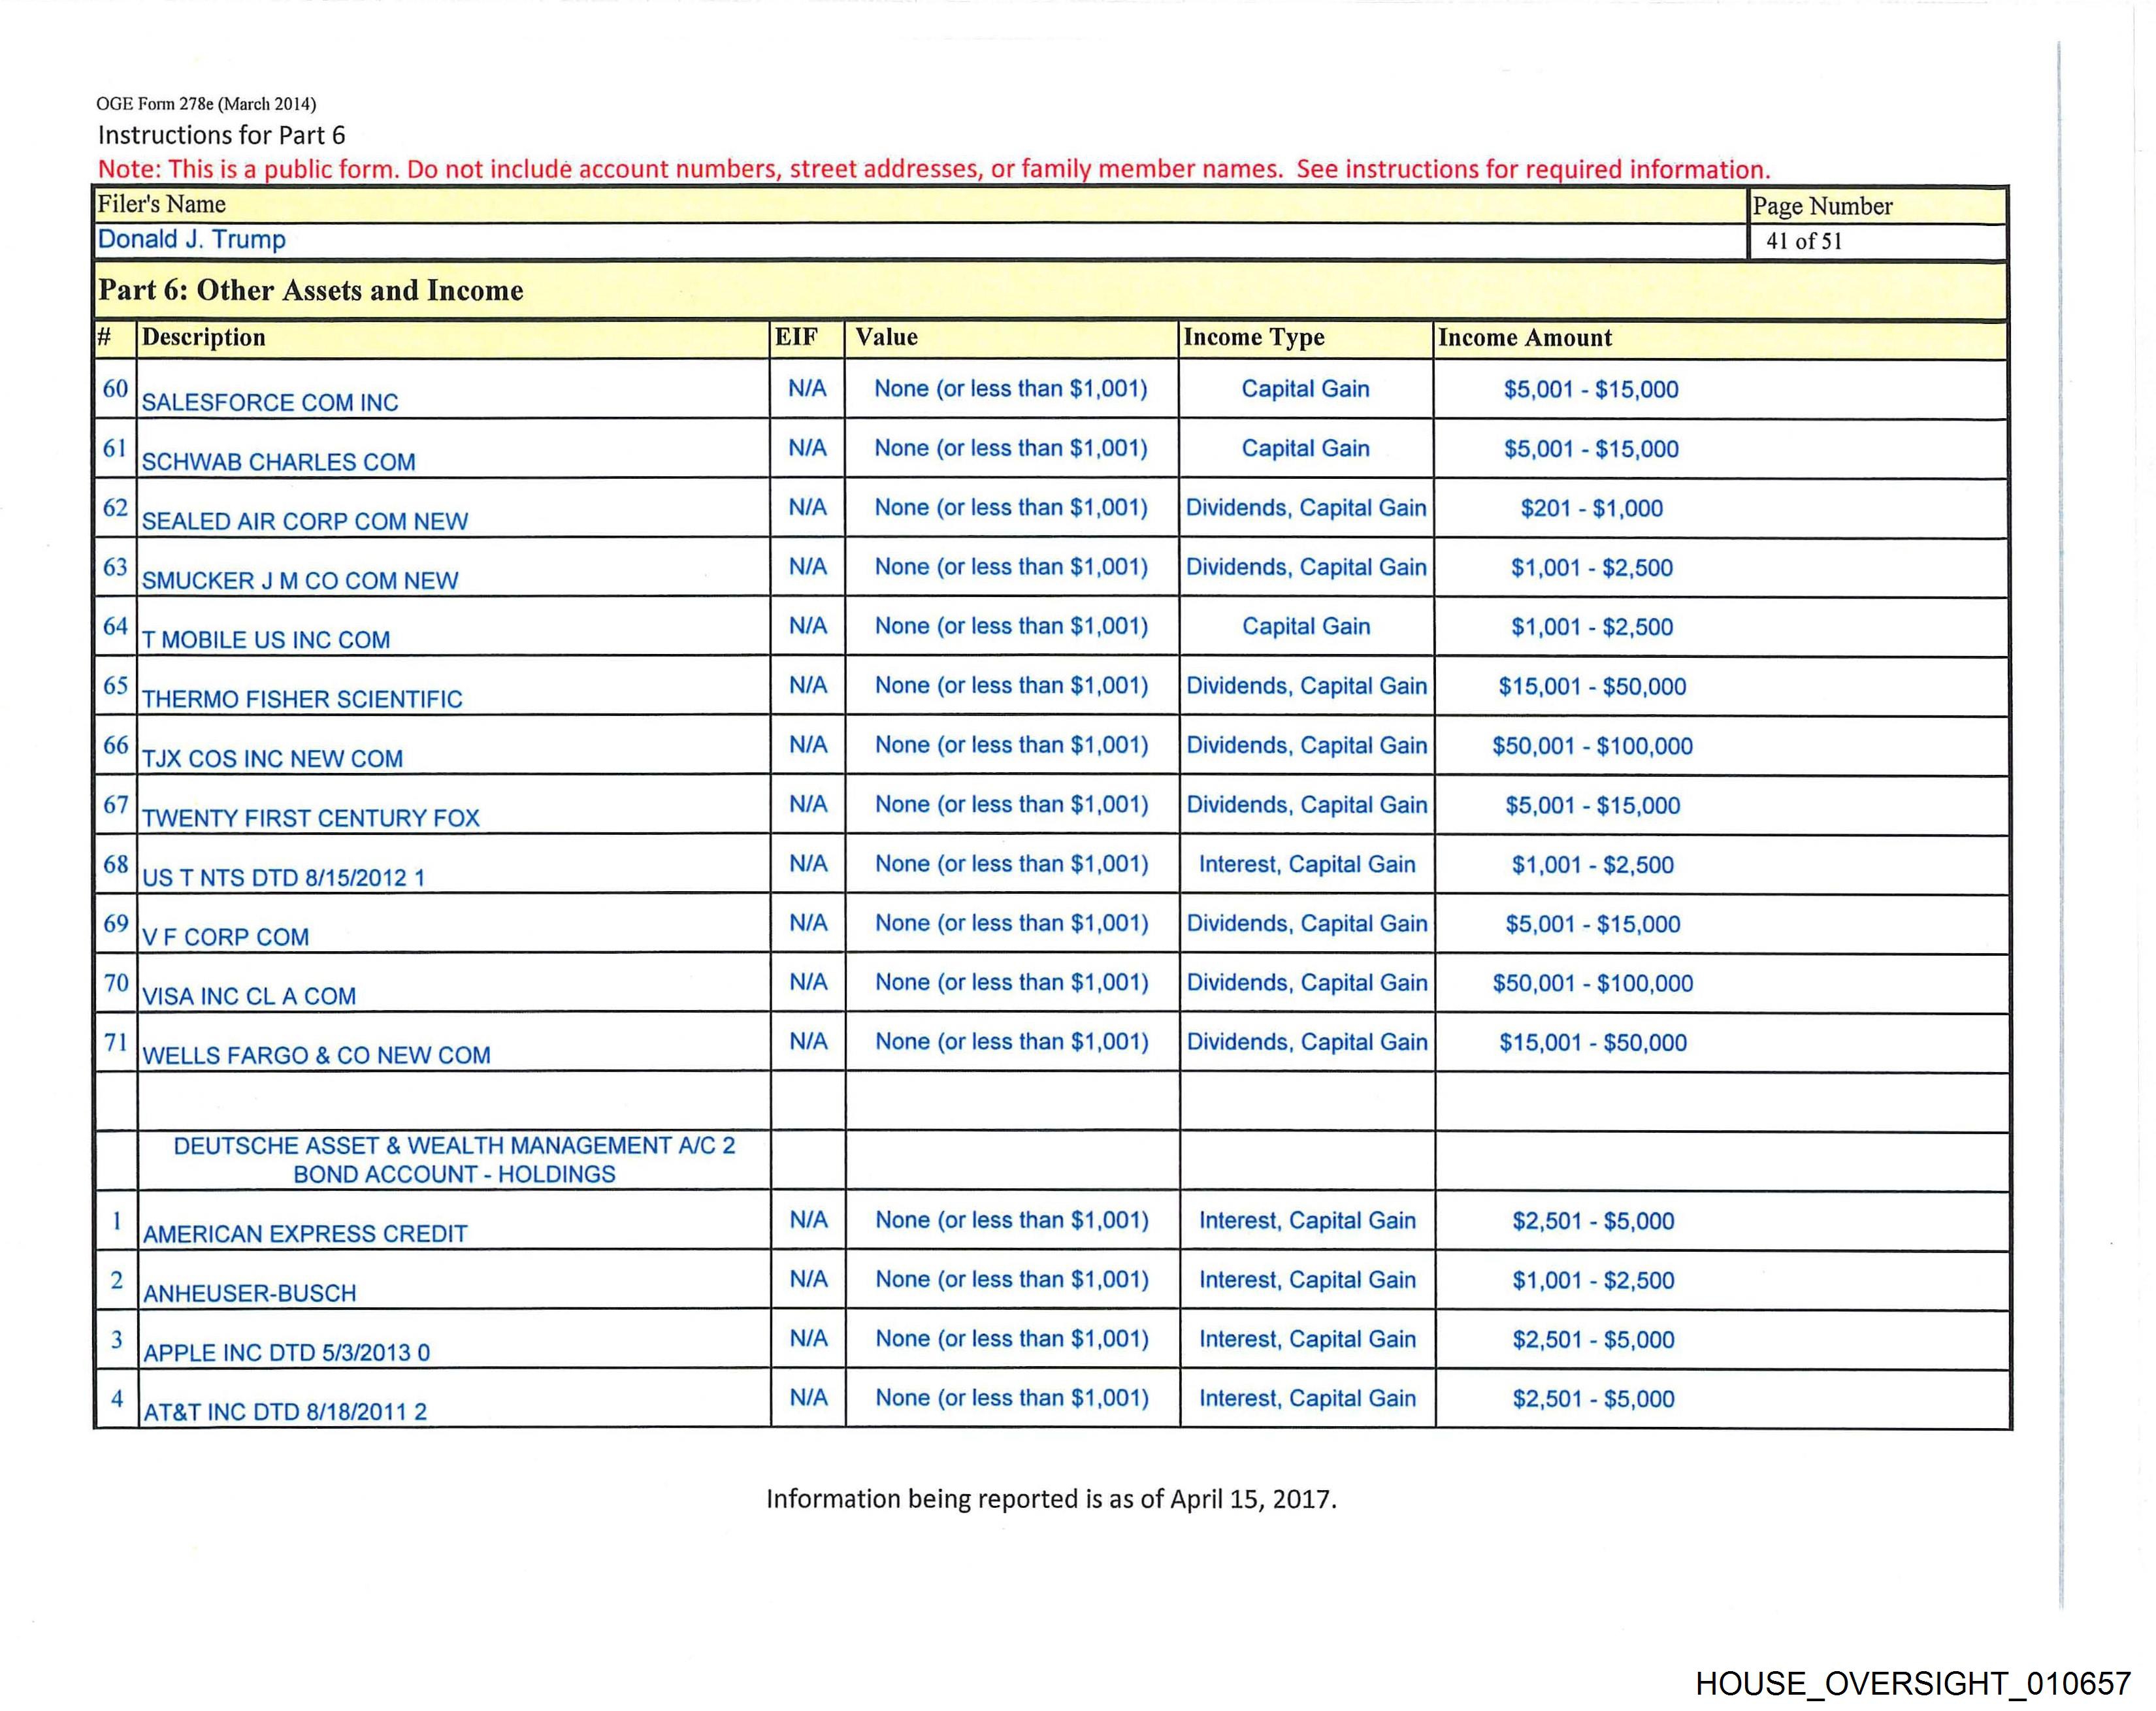Click the Part 6: Other Assets and Income title

point(311,291)
